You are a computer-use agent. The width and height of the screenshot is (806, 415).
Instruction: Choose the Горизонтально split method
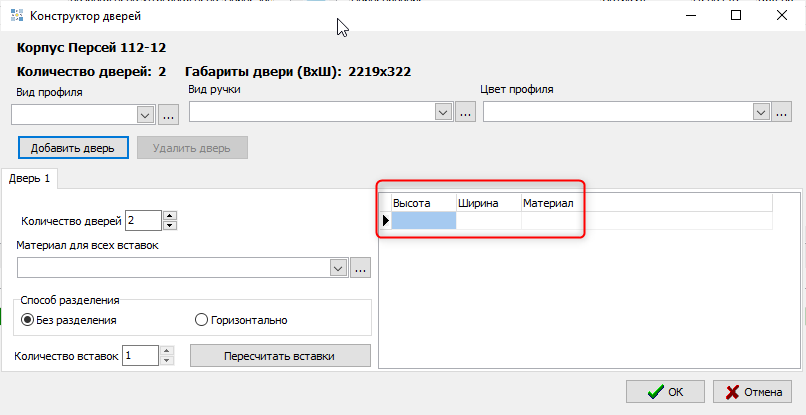[x=202, y=320]
